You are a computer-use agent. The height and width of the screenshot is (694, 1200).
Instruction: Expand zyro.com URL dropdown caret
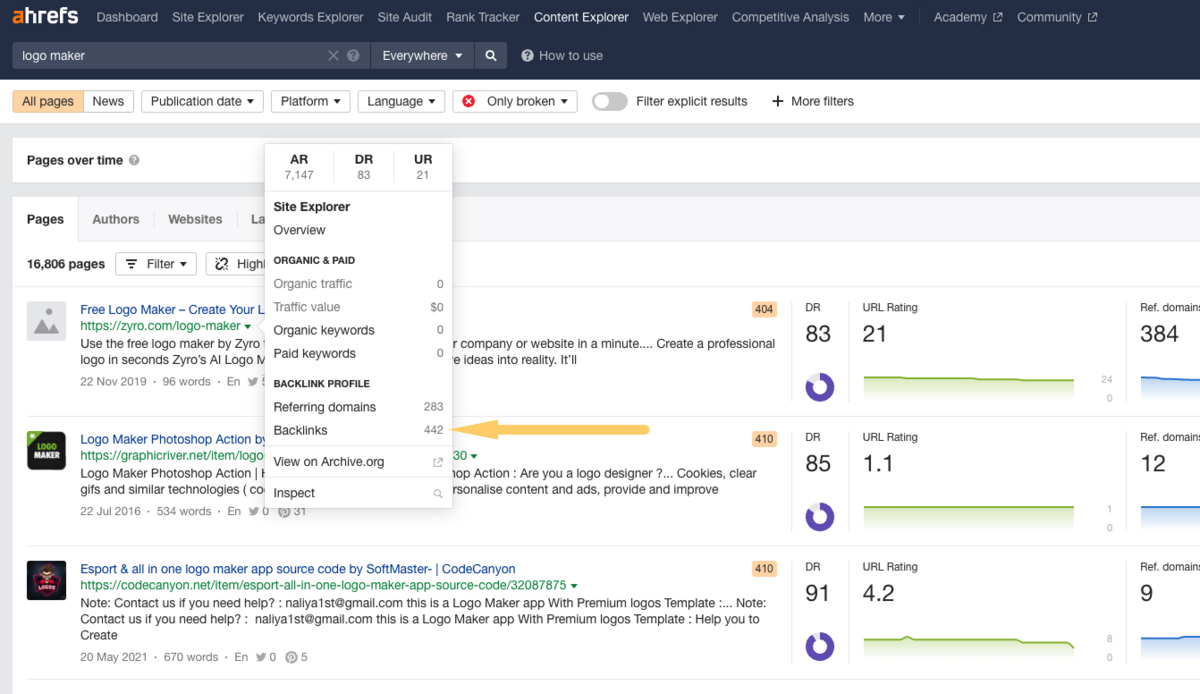click(x=248, y=327)
